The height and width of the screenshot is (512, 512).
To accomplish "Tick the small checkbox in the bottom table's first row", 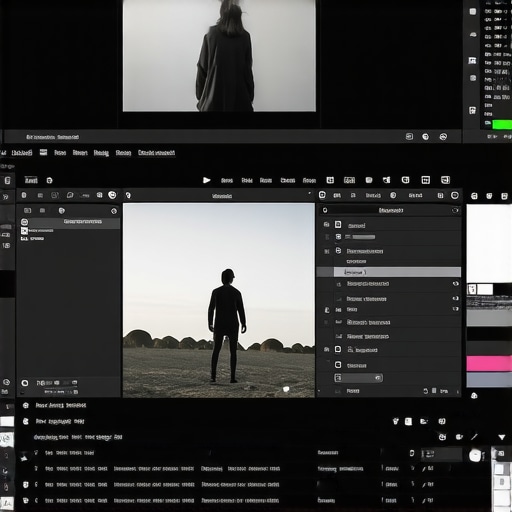I will pos(412,453).
